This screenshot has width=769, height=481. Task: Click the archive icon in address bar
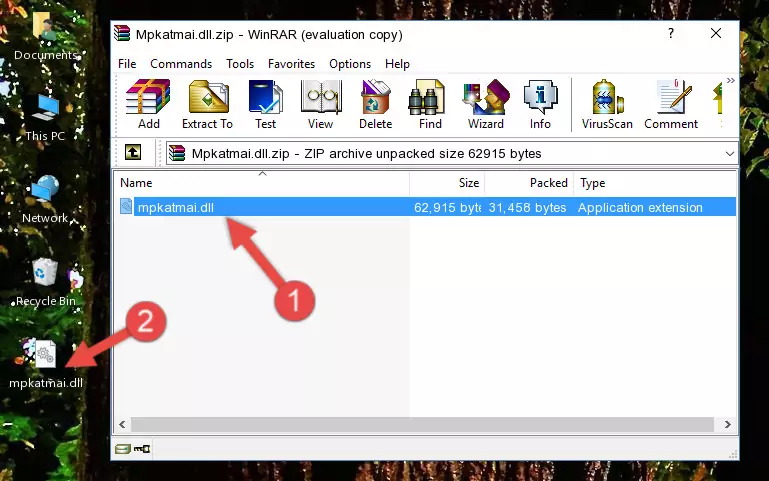(x=177, y=153)
